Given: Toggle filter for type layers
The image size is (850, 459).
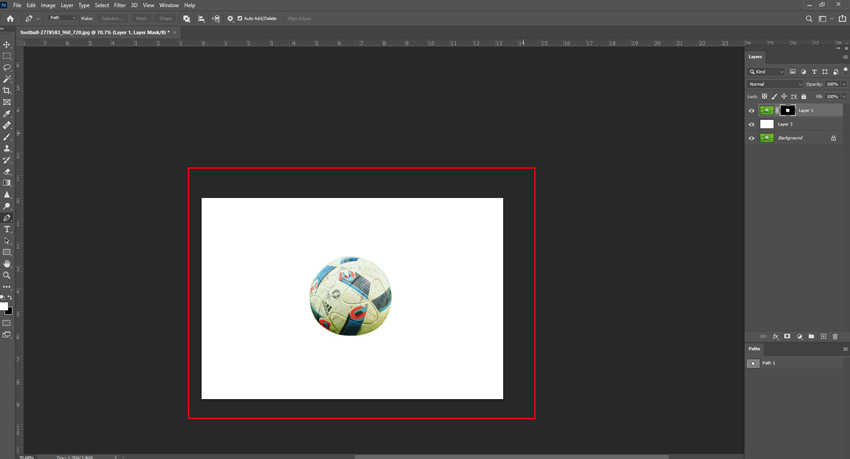Looking at the screenshot, I should click(814, 72).
